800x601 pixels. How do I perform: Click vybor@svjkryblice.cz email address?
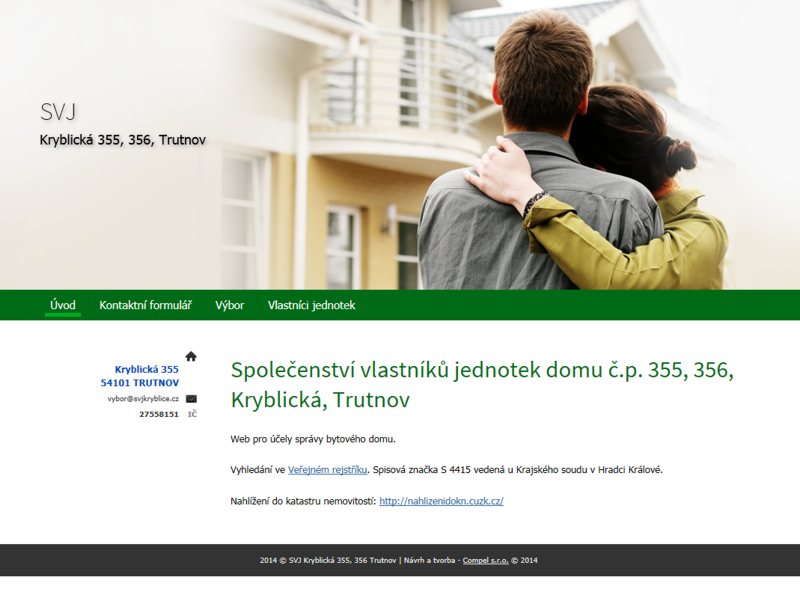[143, 399]
